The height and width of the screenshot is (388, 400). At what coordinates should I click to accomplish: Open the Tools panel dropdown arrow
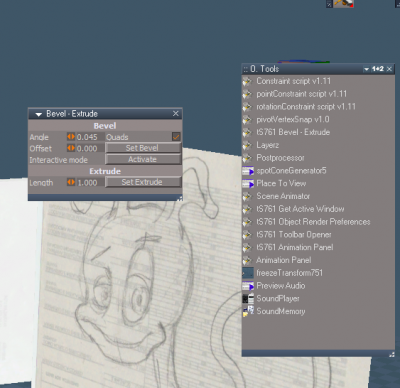coord(366,69)
